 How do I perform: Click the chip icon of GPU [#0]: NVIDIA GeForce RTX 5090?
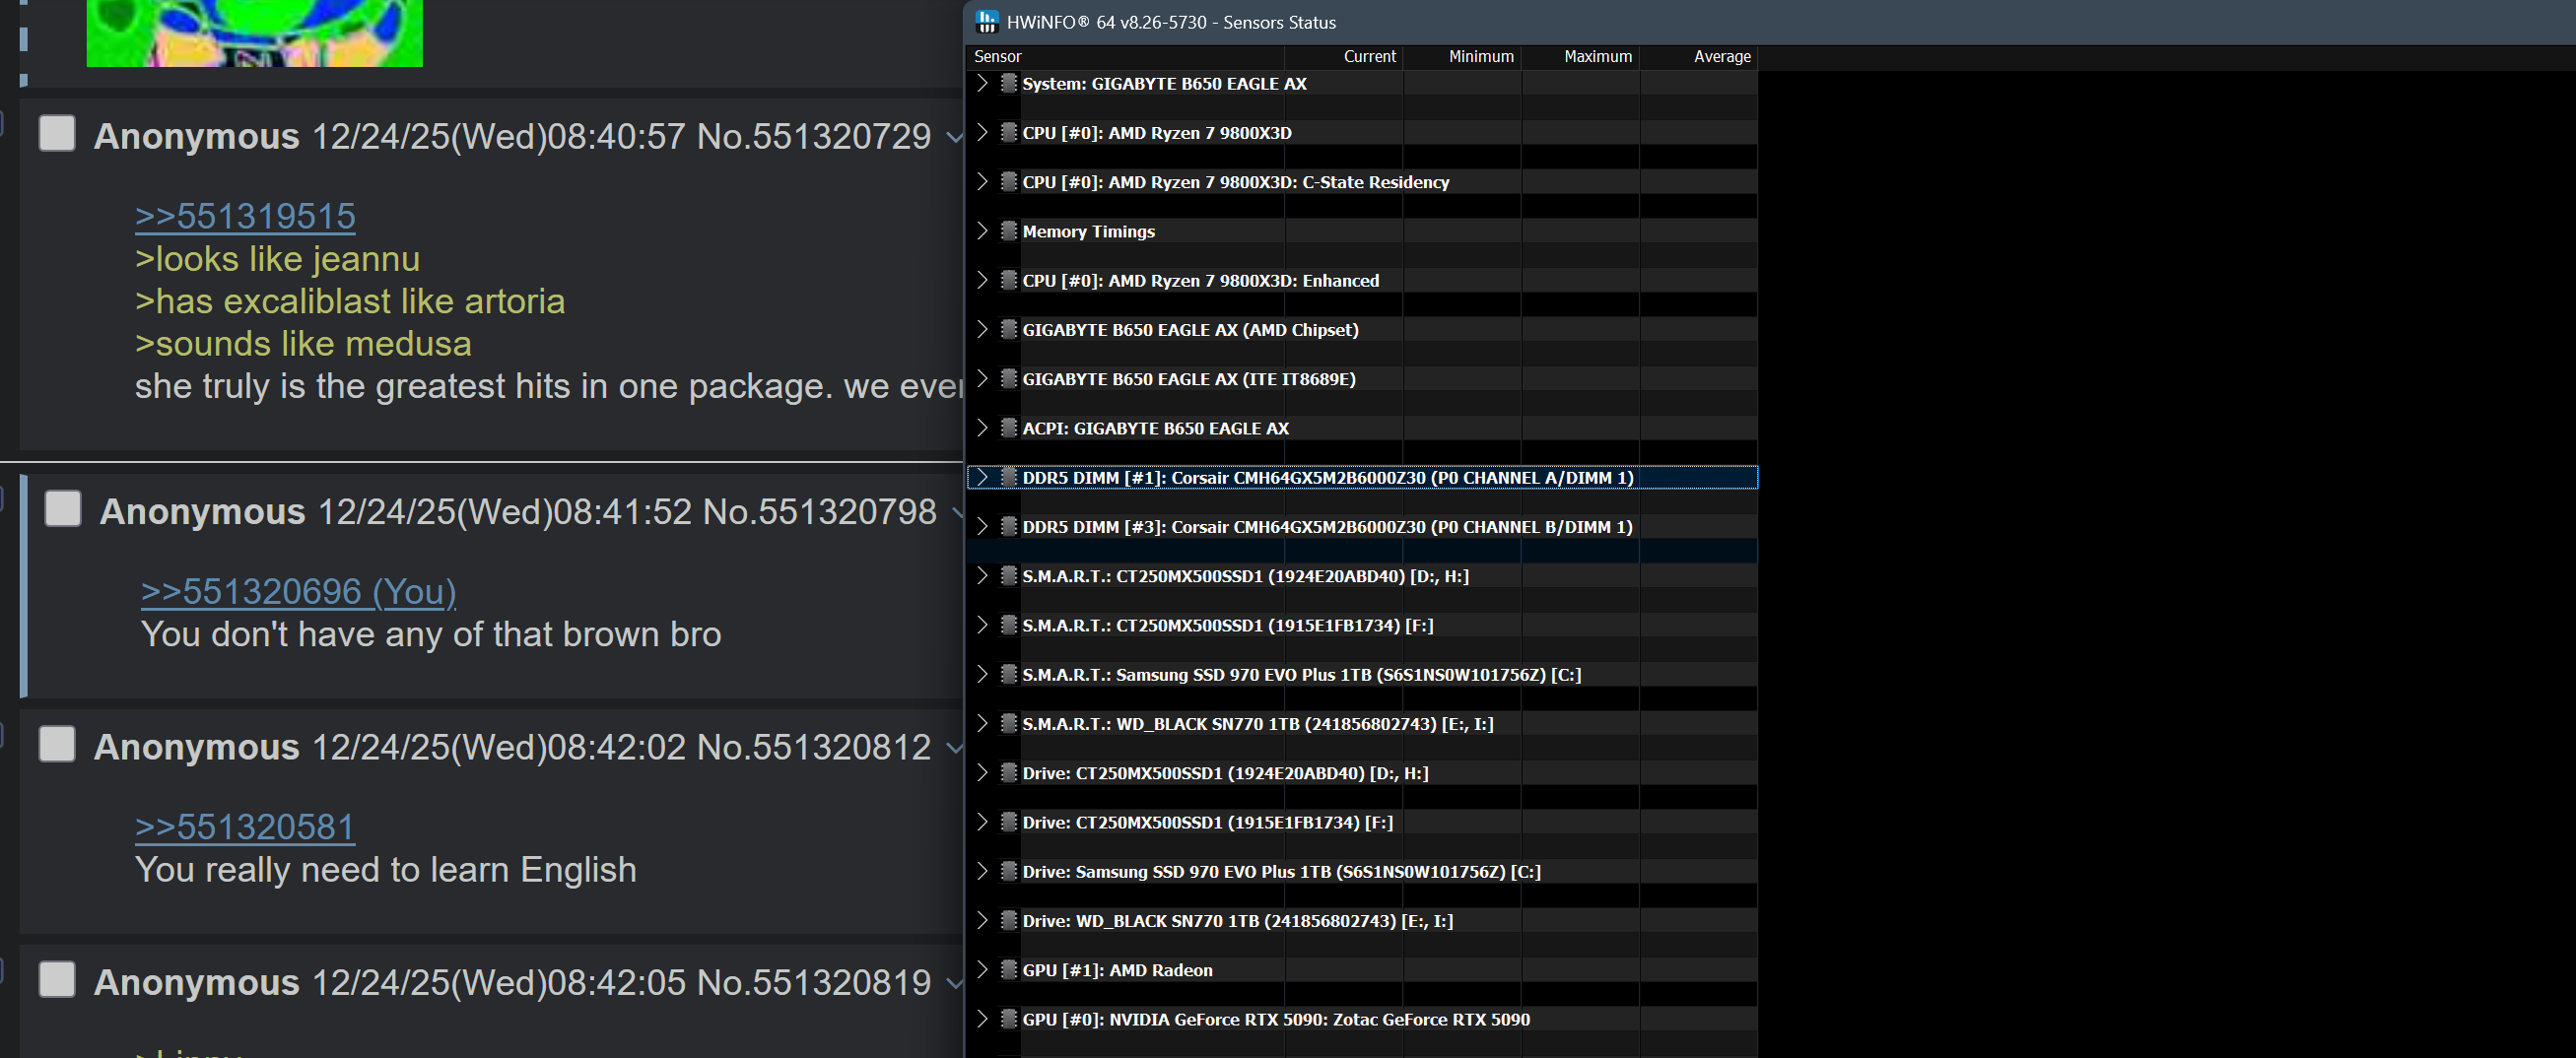1009,1019
